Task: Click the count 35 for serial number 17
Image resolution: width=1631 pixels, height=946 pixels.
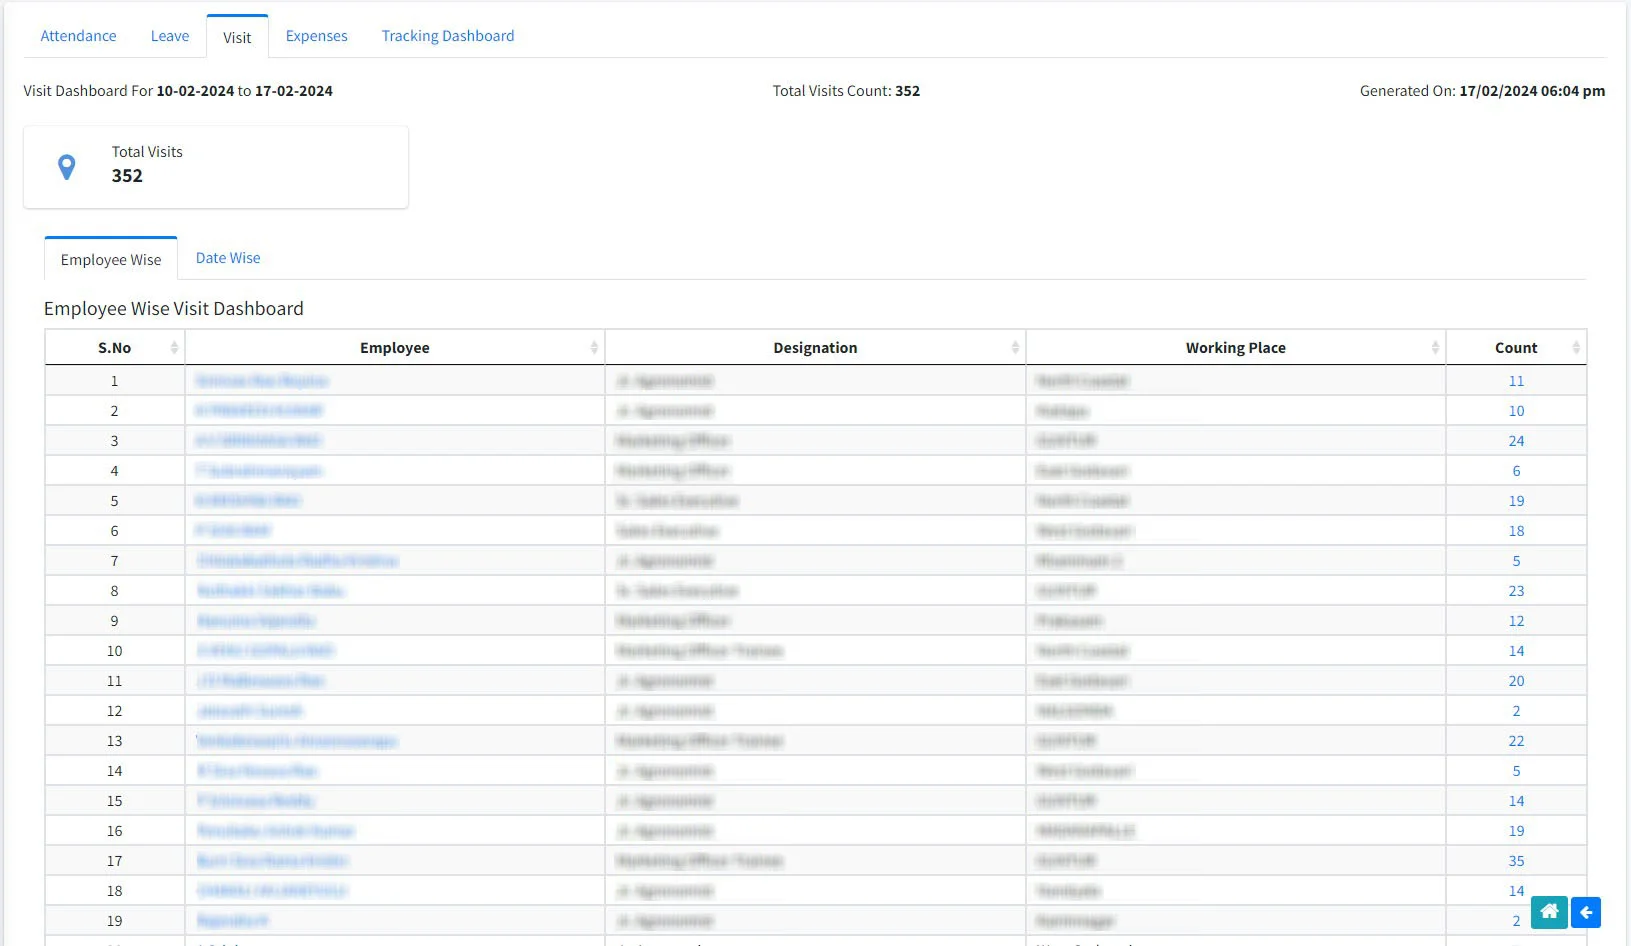Action: click(1516, 860)
